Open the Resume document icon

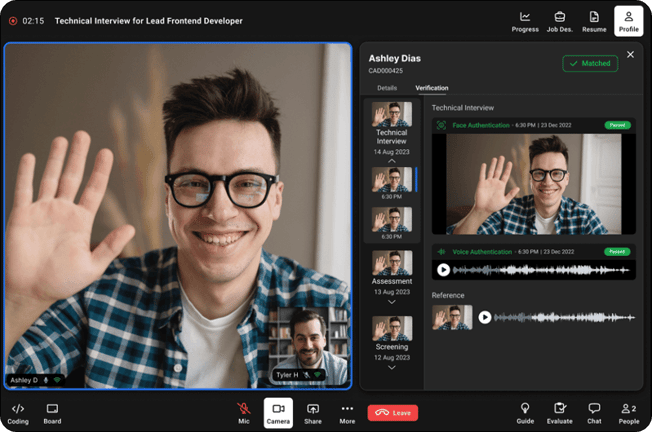(x=594, y=17)
